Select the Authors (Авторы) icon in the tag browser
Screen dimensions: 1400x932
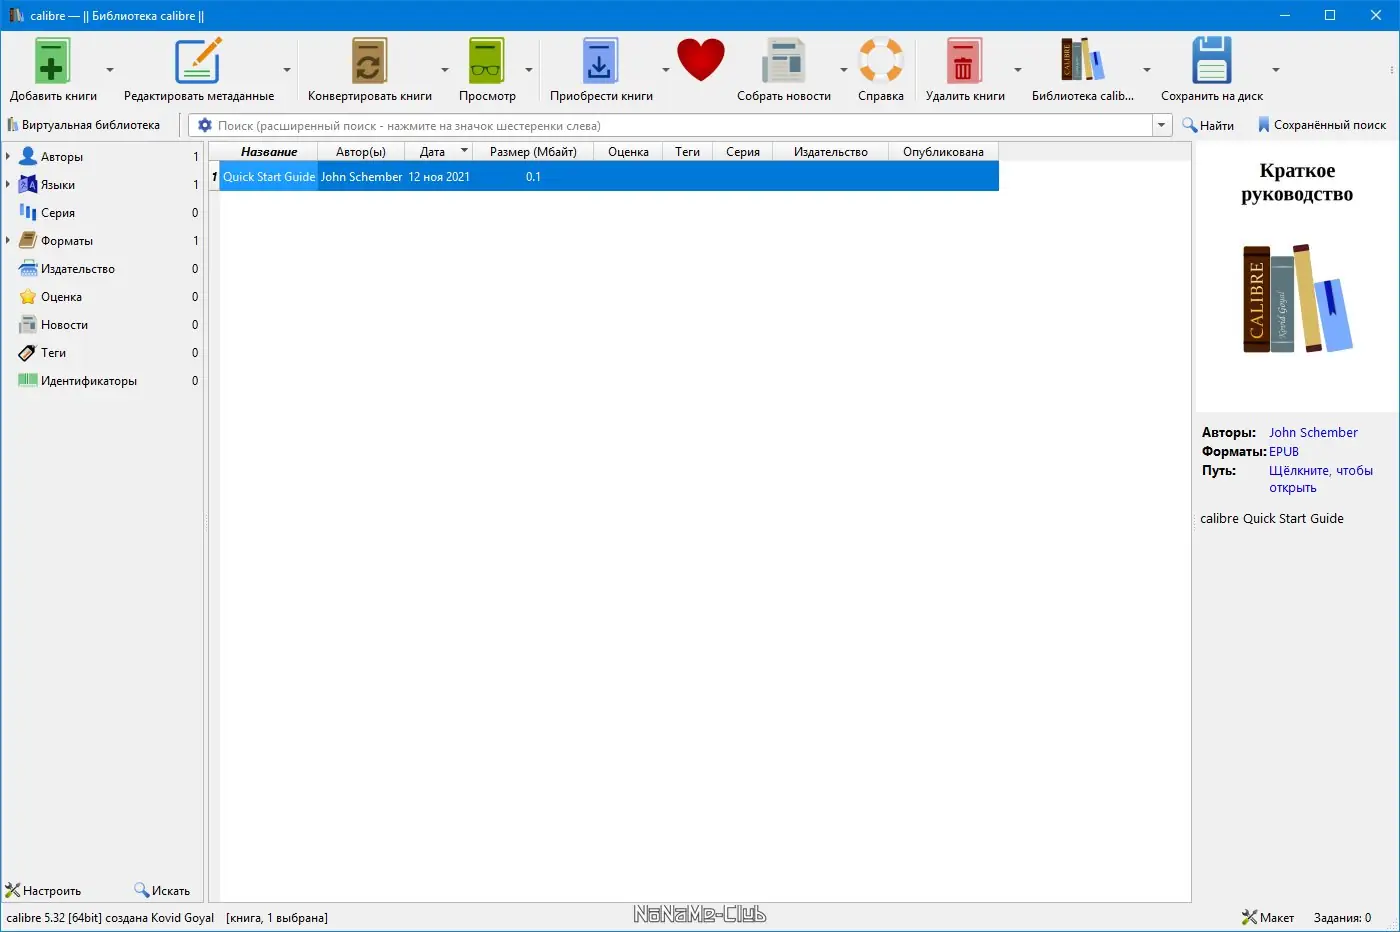tap(28, 156)
